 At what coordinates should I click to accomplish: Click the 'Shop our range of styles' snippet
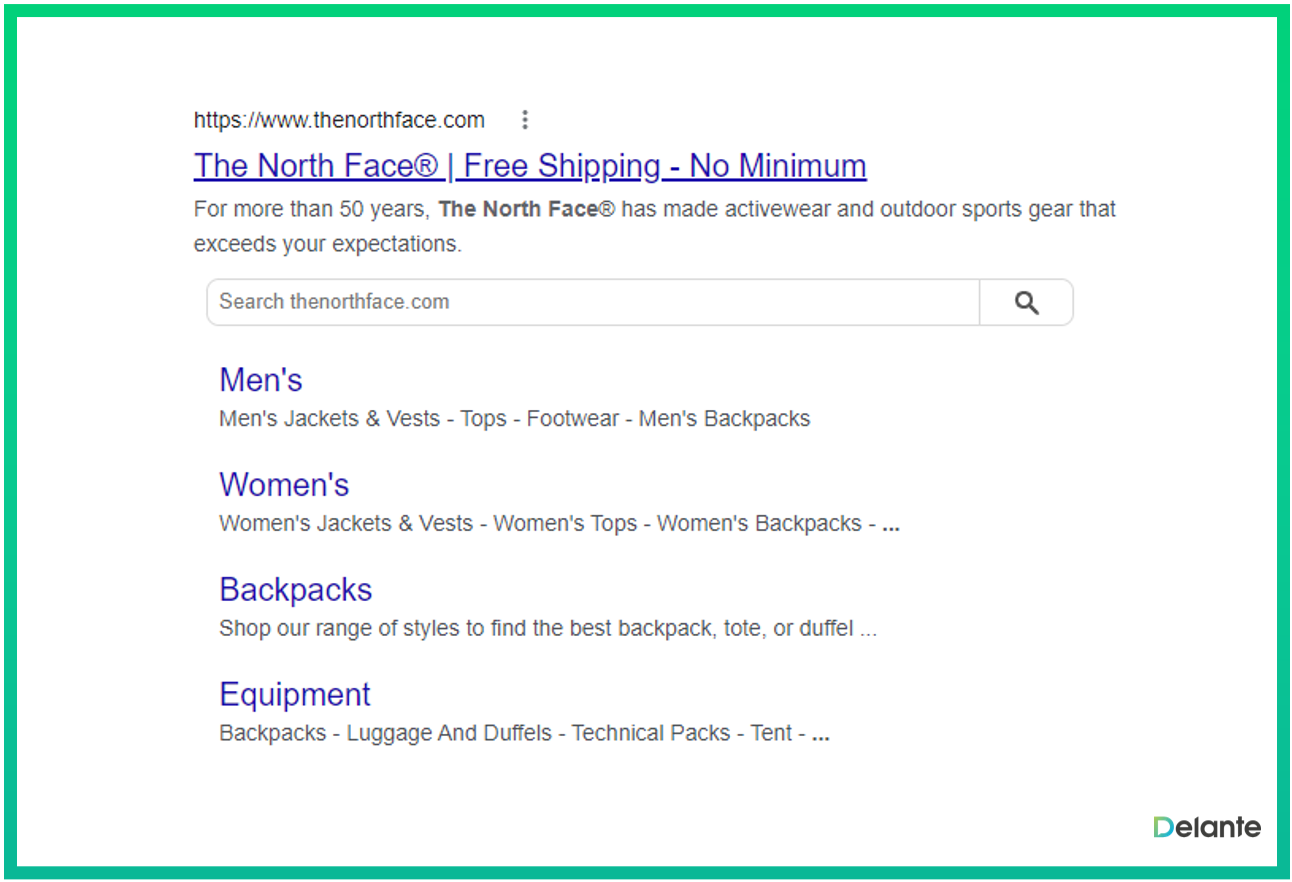pyautogui.click(x=548, y=629)
